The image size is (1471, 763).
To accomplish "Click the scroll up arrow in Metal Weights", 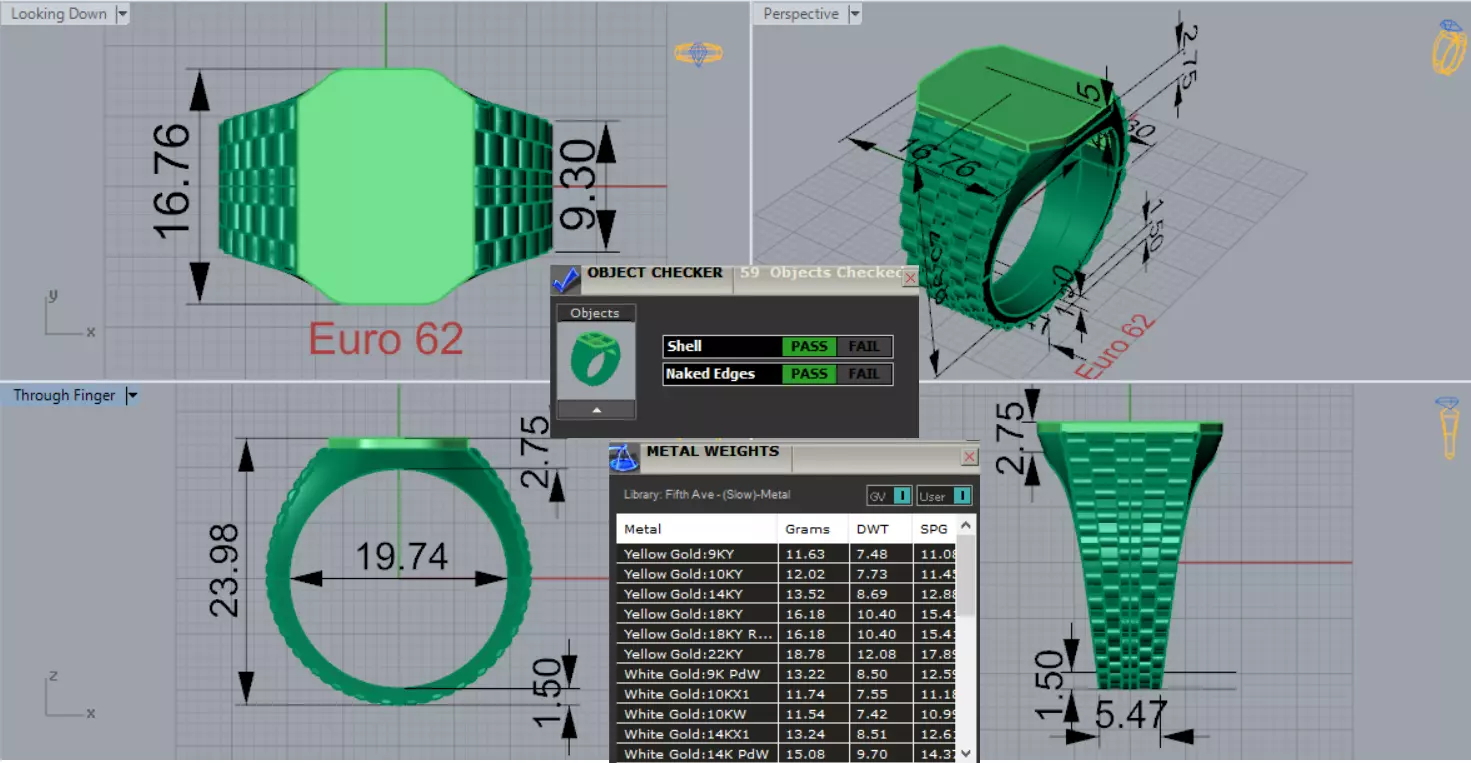I will click(966, 525).
